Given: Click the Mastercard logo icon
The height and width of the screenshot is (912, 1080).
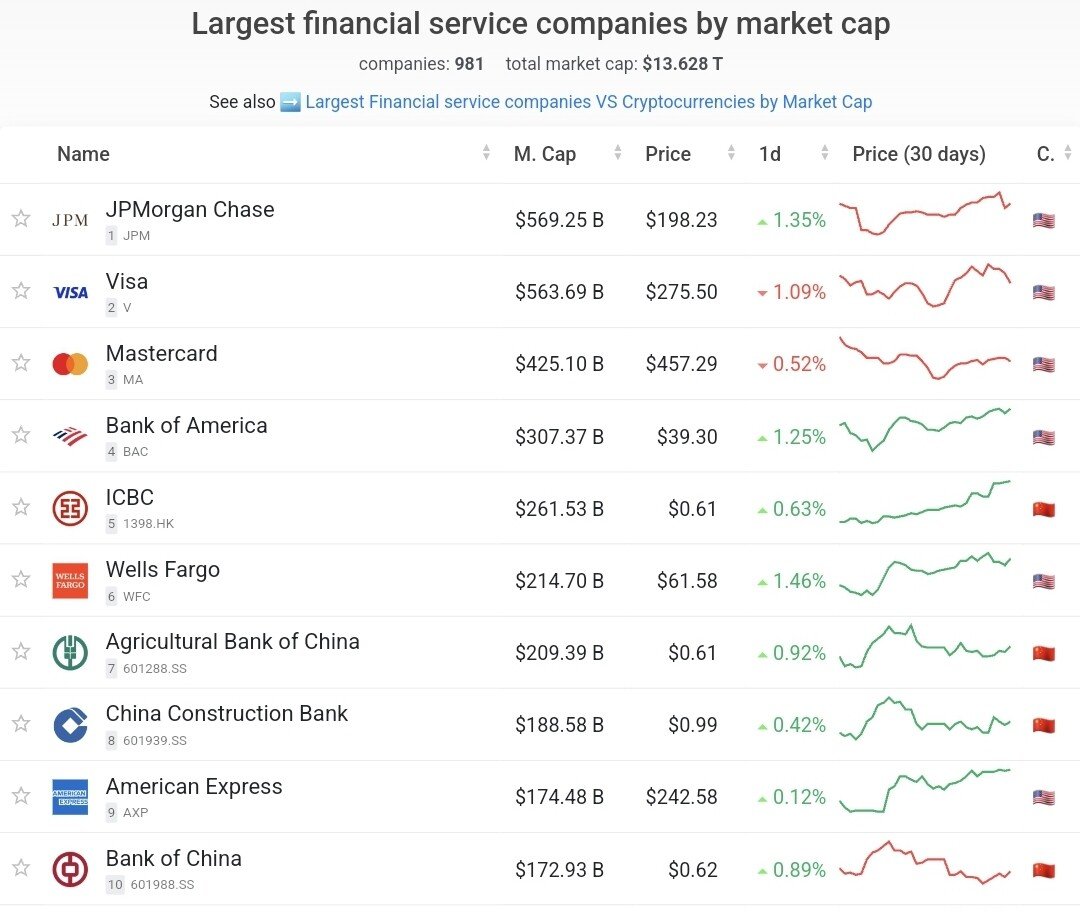Looking at the screenshot, I should (70, 364).
